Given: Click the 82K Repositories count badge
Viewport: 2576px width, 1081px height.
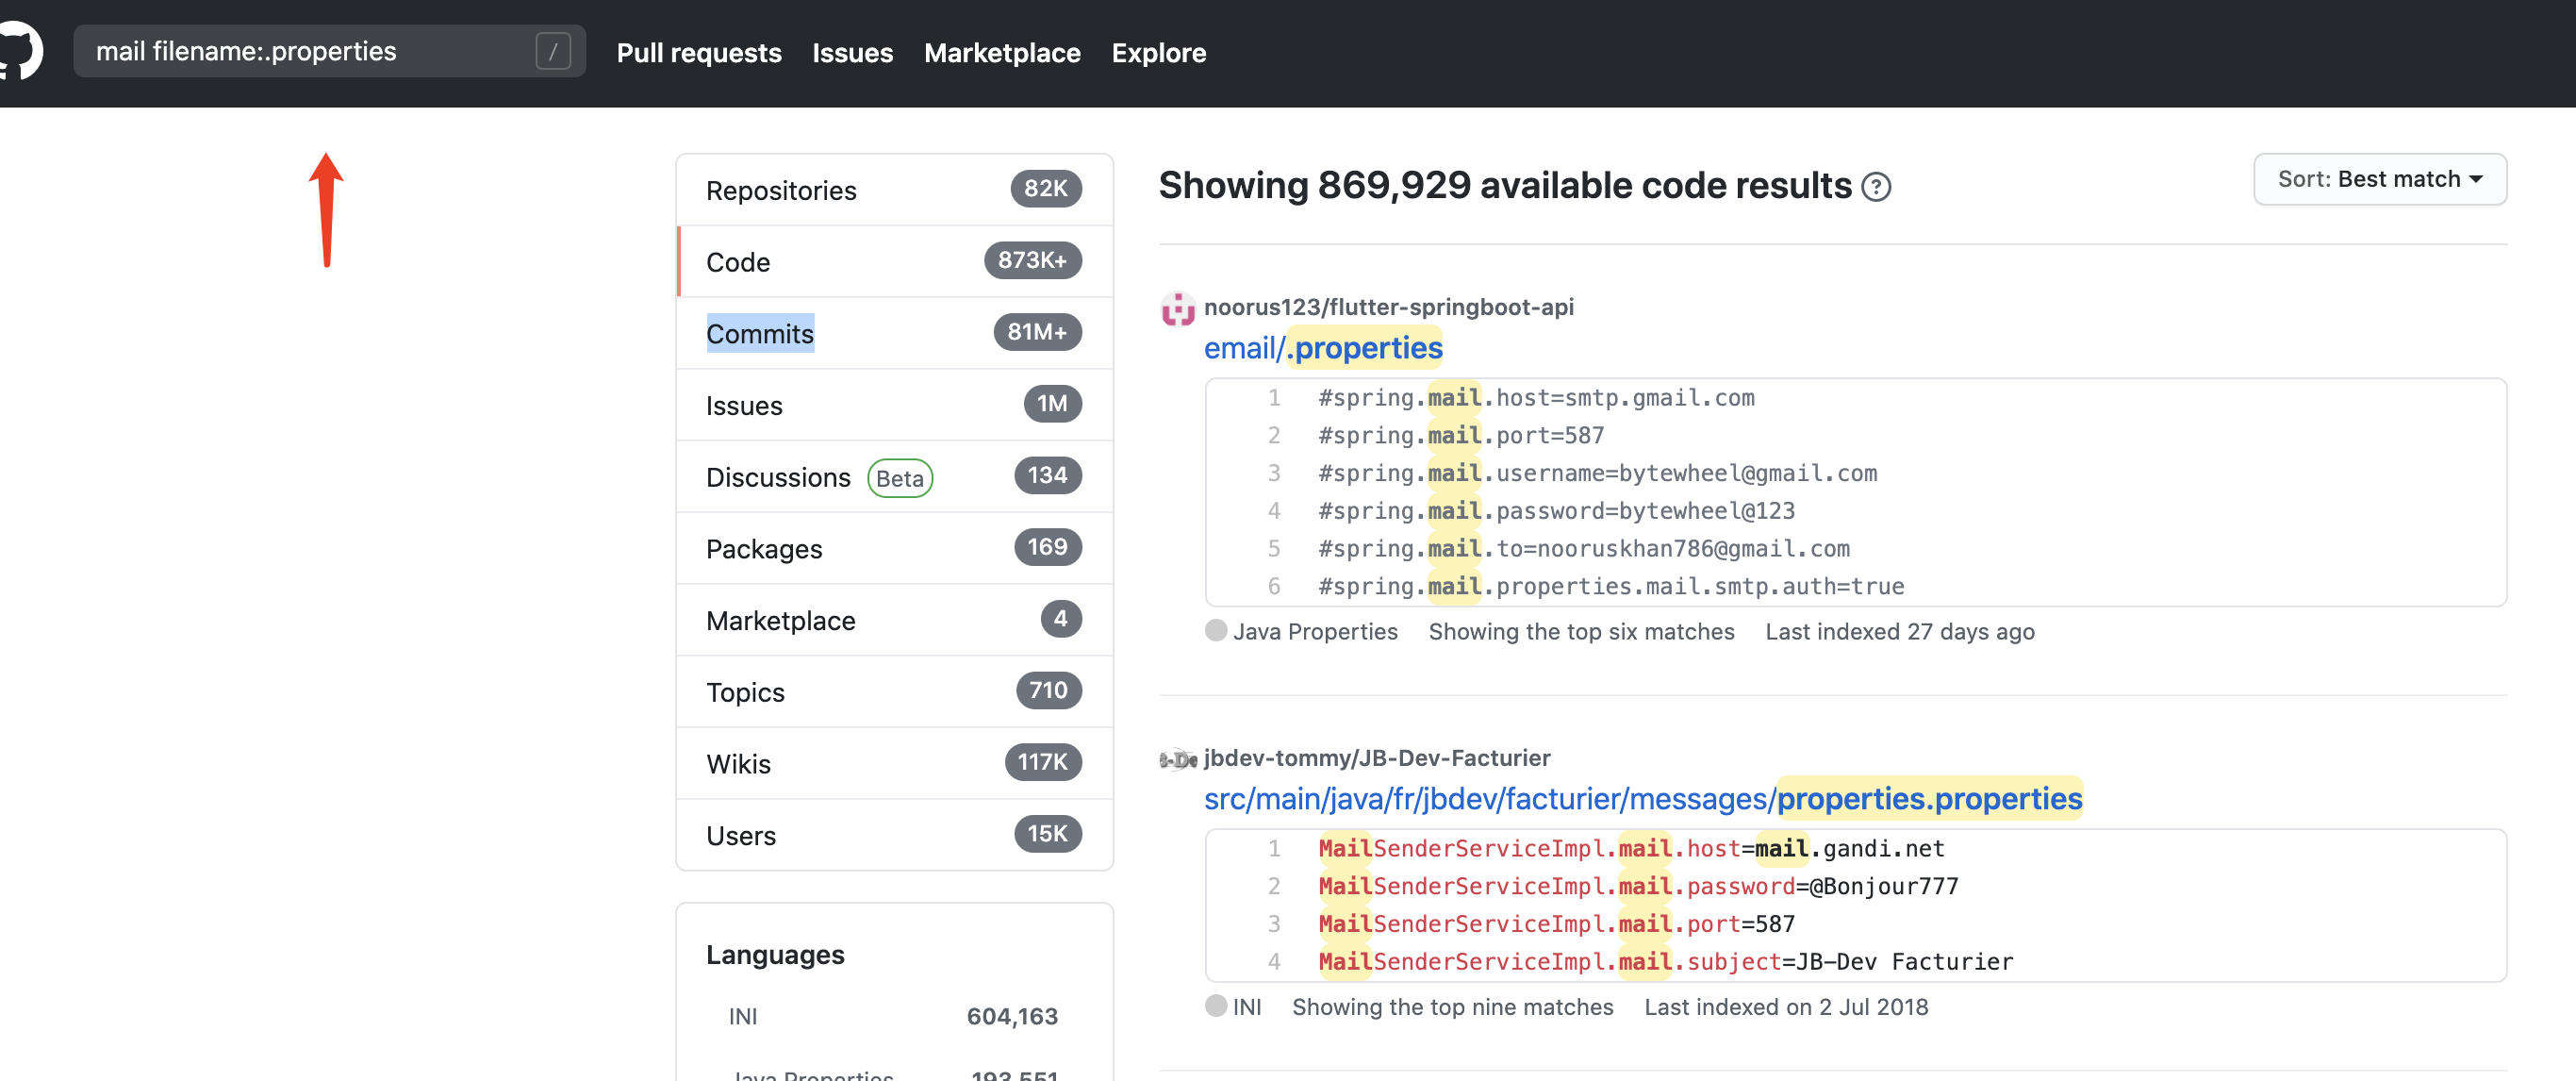Looking at the screenshot, I should (1045, 188).
